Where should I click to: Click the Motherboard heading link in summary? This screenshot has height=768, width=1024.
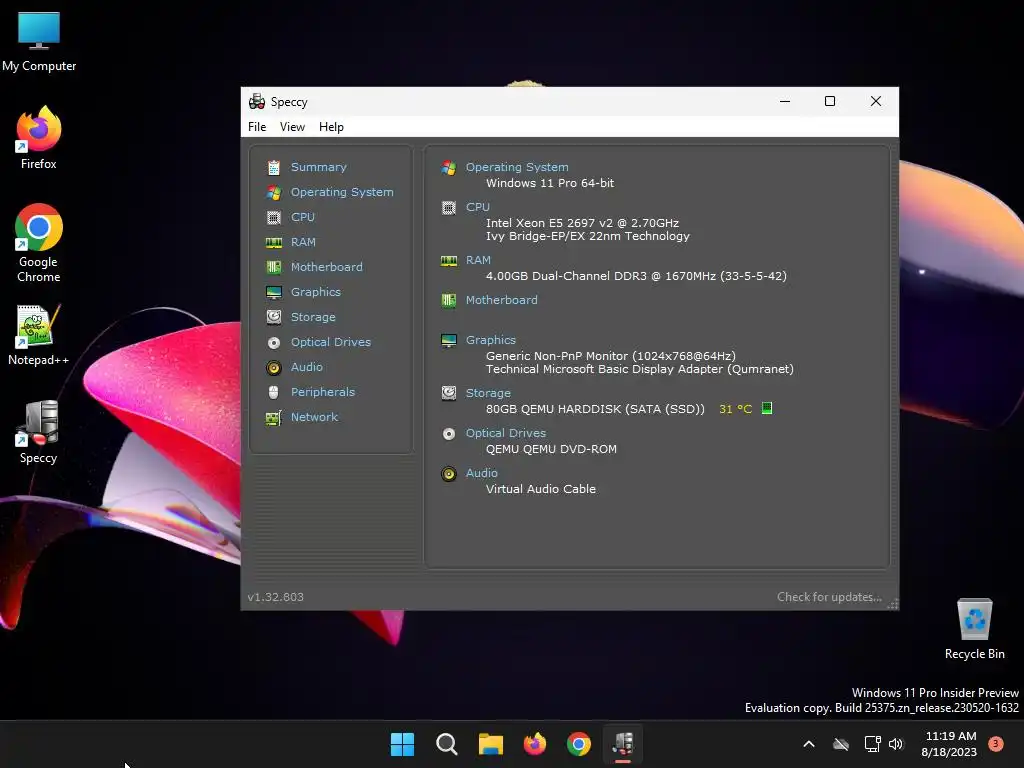(x=502, y=300)
